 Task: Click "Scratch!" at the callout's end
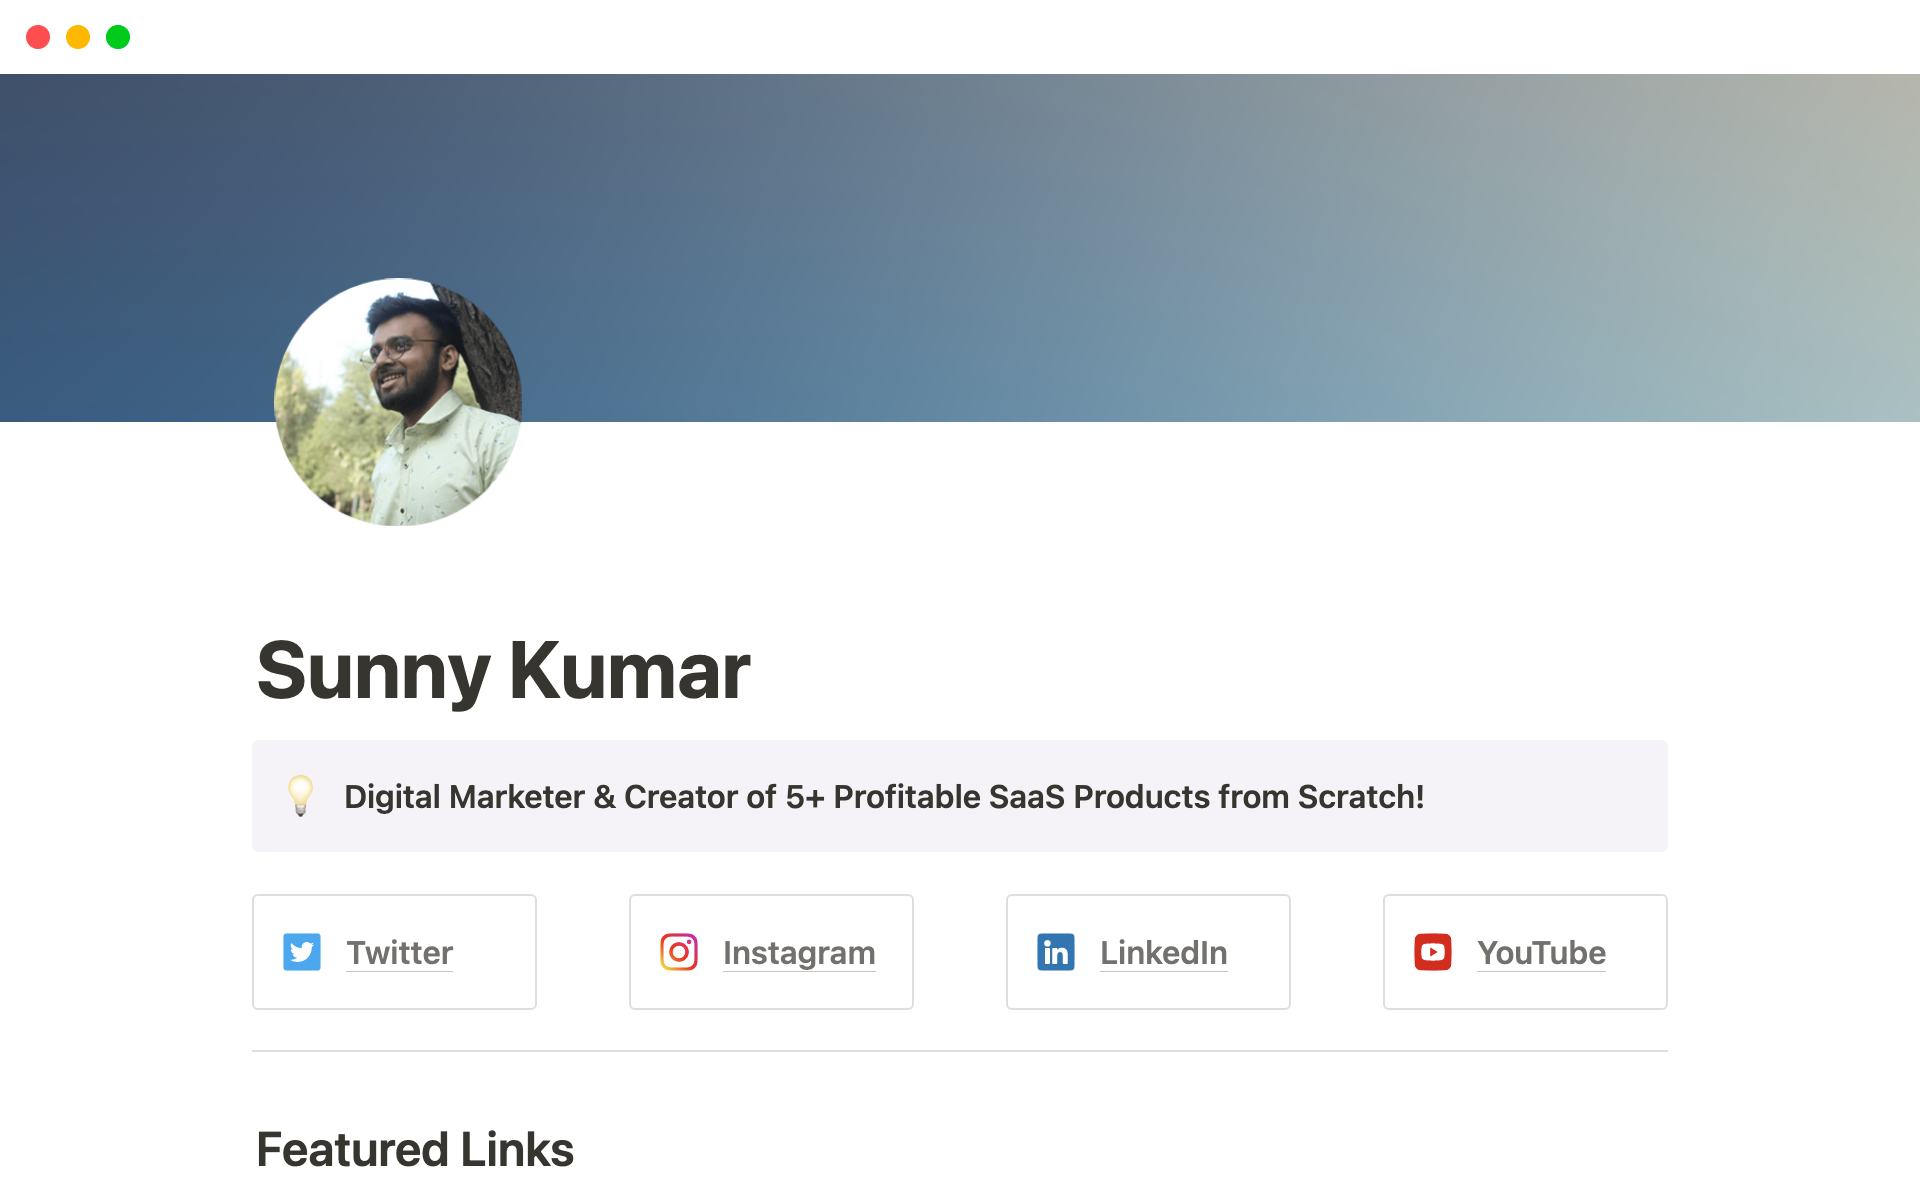point(1360,797)
